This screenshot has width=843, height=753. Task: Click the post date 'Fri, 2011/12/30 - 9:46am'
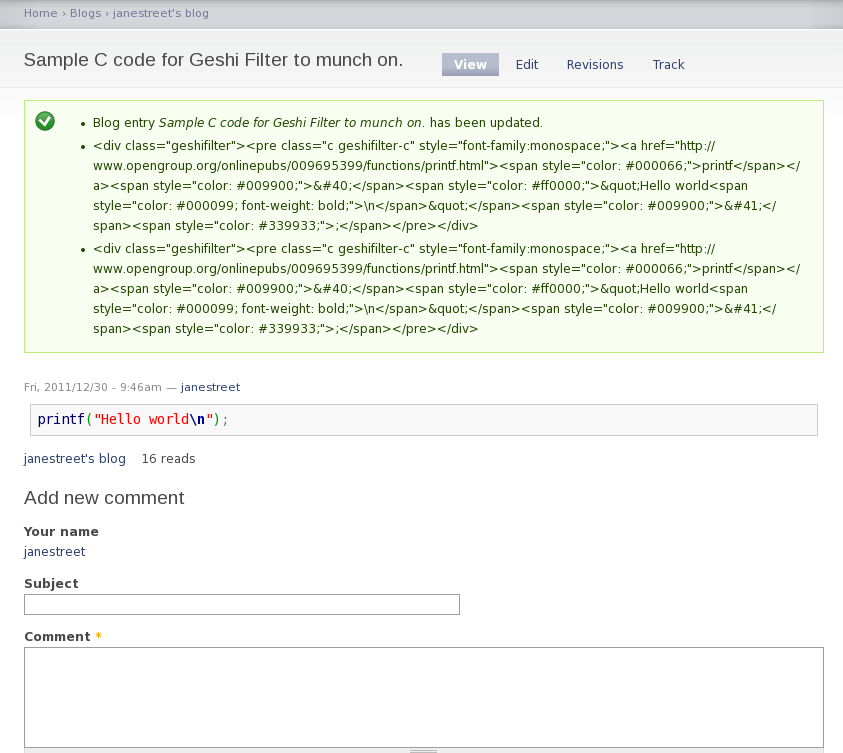coord(92,387)
